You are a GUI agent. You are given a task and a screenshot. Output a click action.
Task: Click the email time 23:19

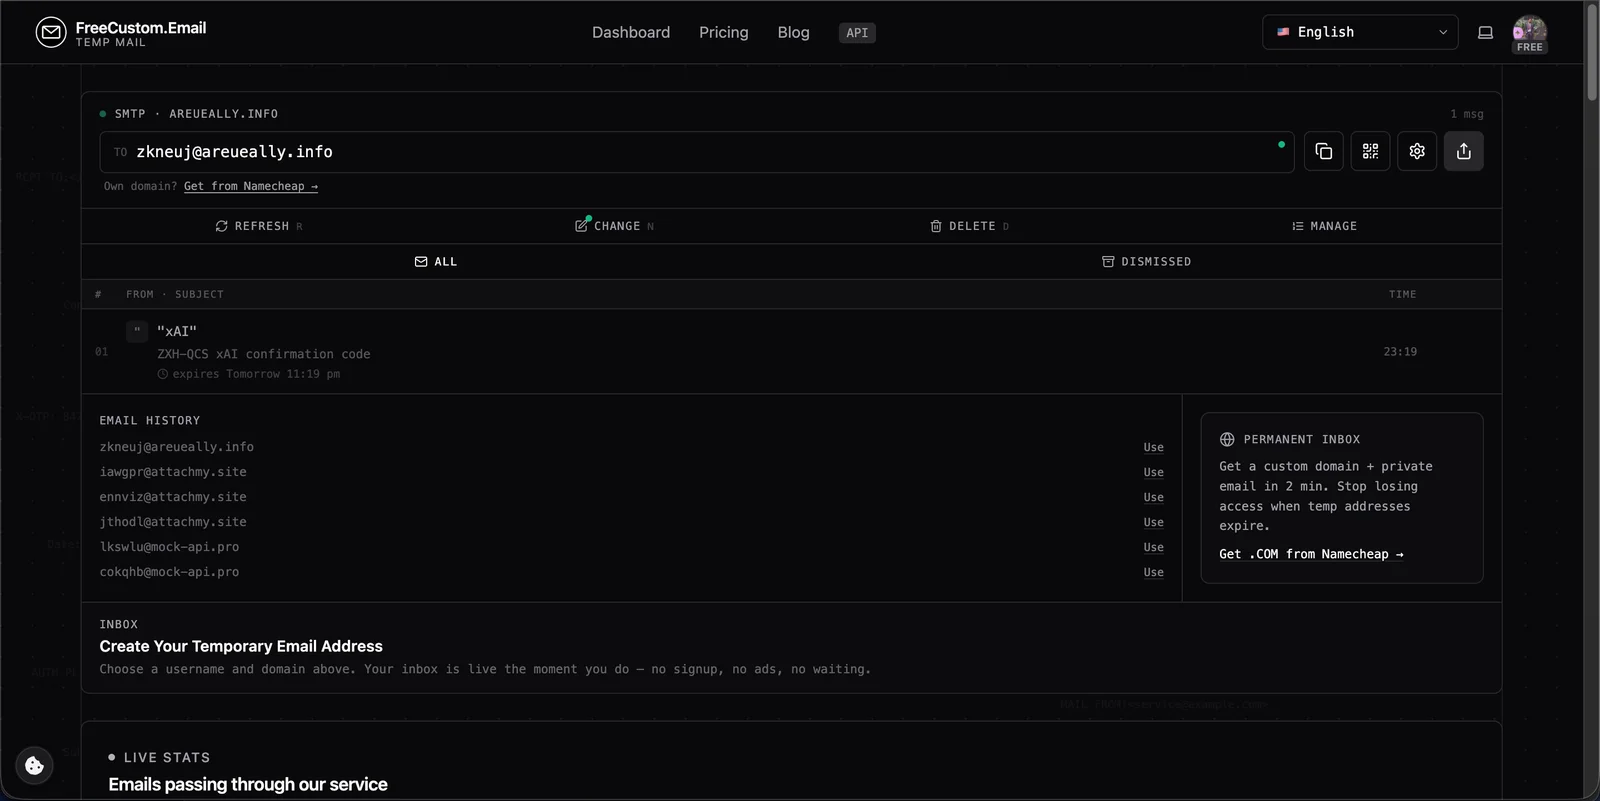1400,352
